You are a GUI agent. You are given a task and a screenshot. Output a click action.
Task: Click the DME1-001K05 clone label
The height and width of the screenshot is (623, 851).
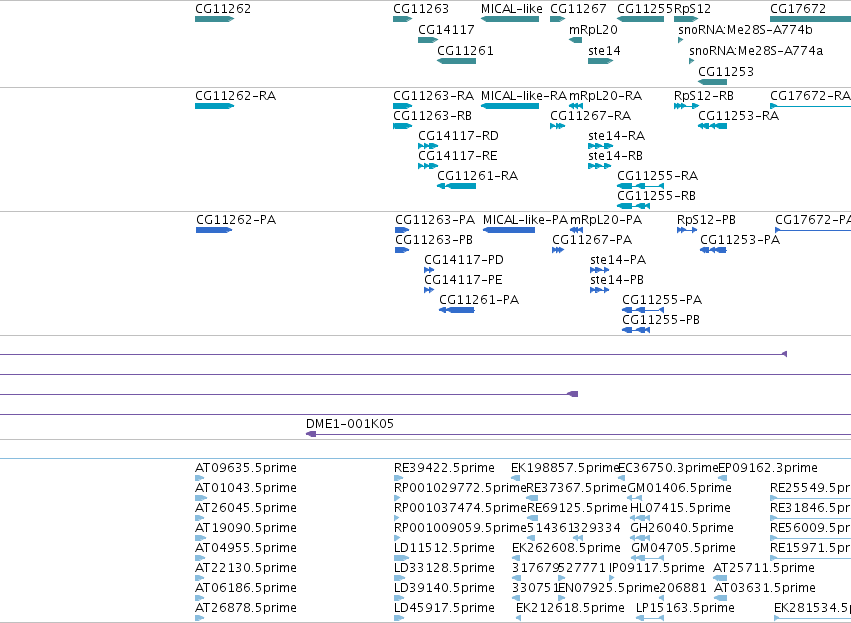[350, 424]
